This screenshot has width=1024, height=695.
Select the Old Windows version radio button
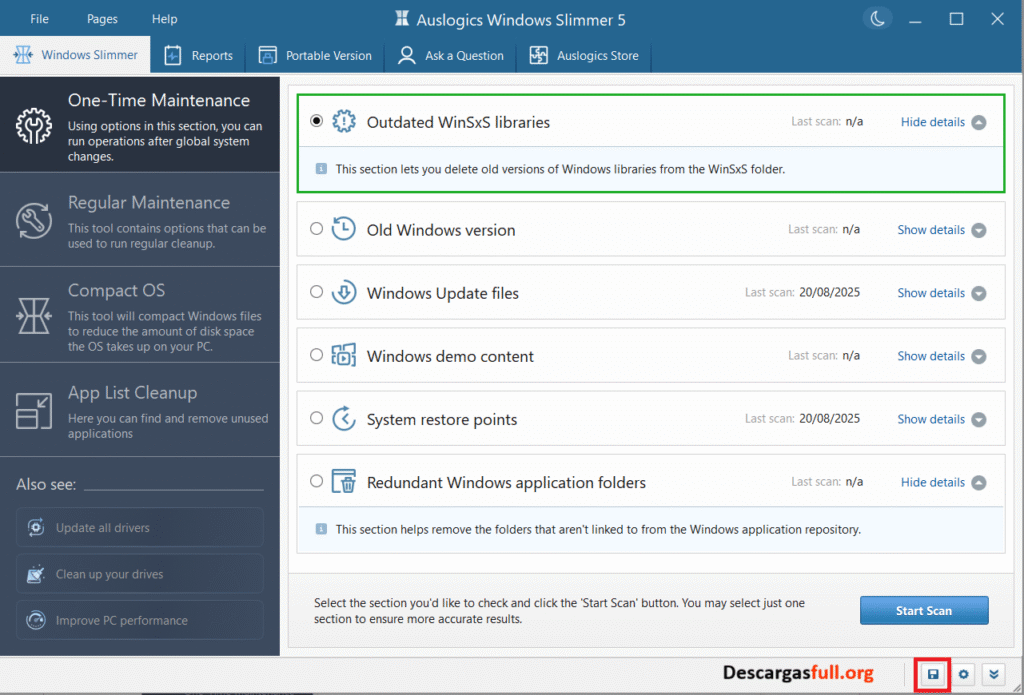[316, 229]
